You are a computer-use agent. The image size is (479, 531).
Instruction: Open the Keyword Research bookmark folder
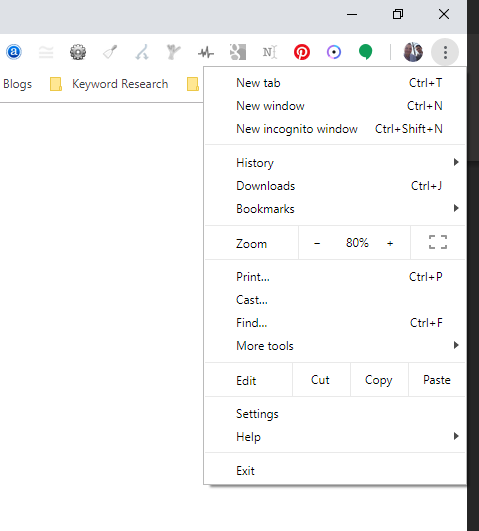109,84
